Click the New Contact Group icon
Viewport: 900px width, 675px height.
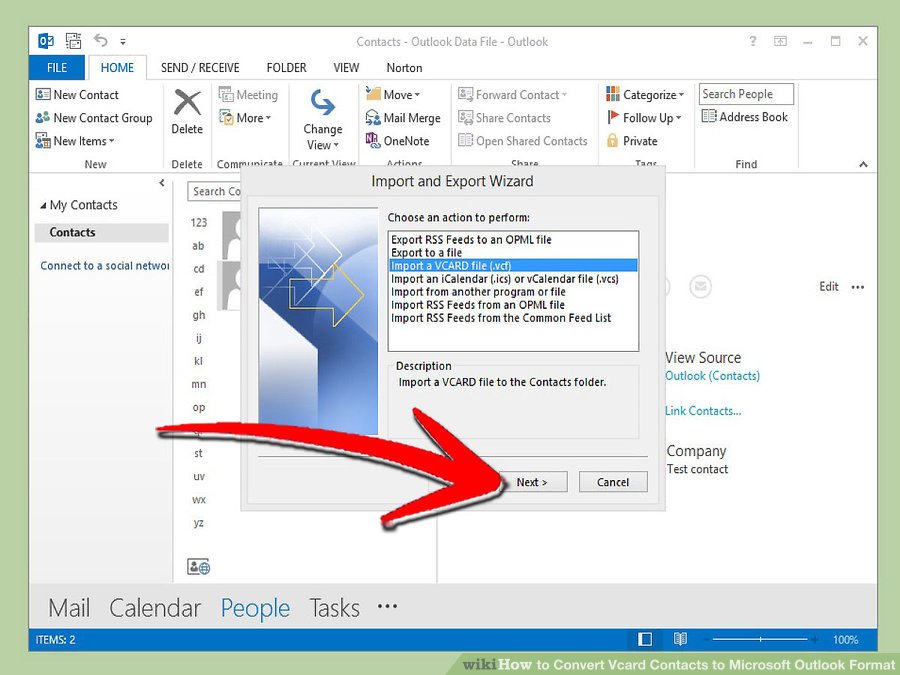43,118
